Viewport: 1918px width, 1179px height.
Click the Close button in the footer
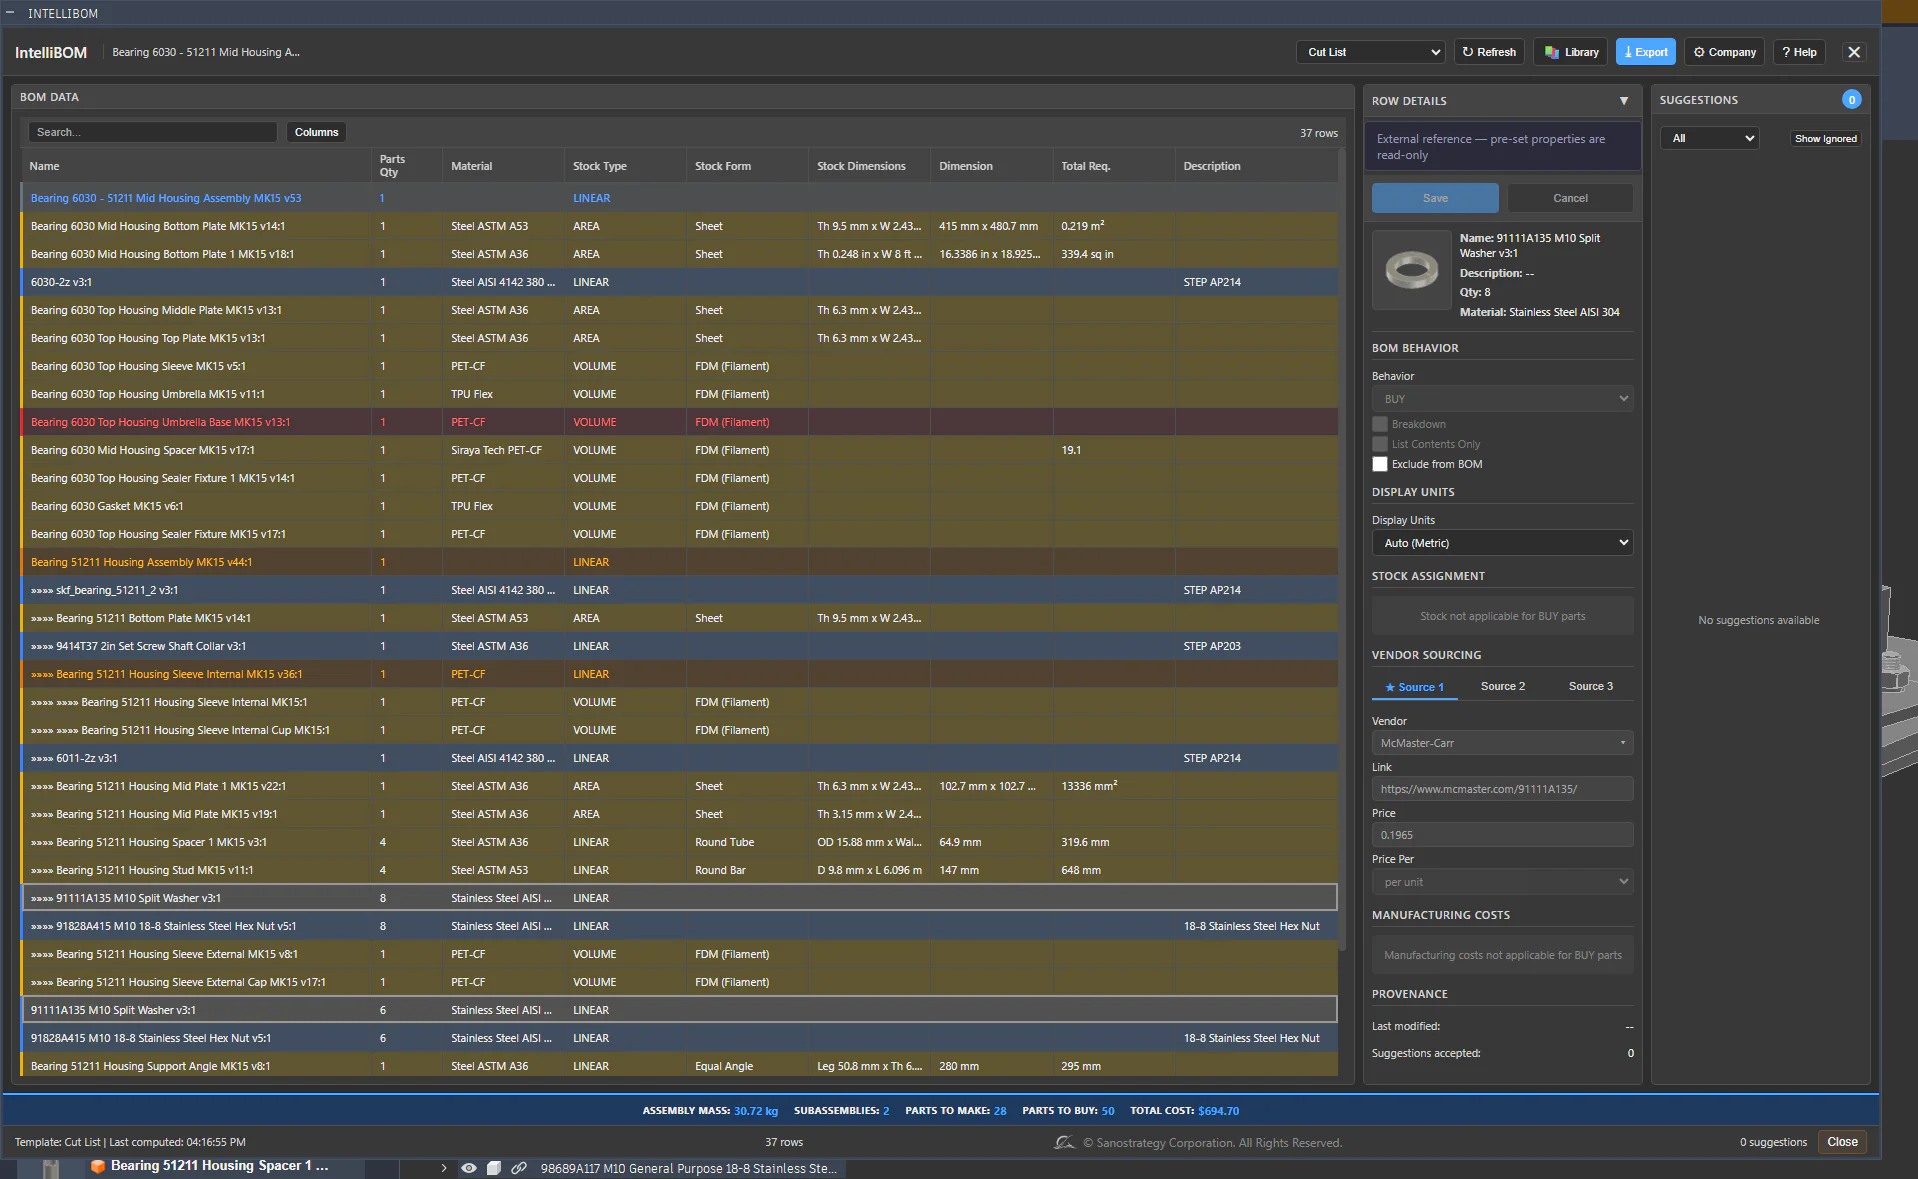coord(1842,1142)
